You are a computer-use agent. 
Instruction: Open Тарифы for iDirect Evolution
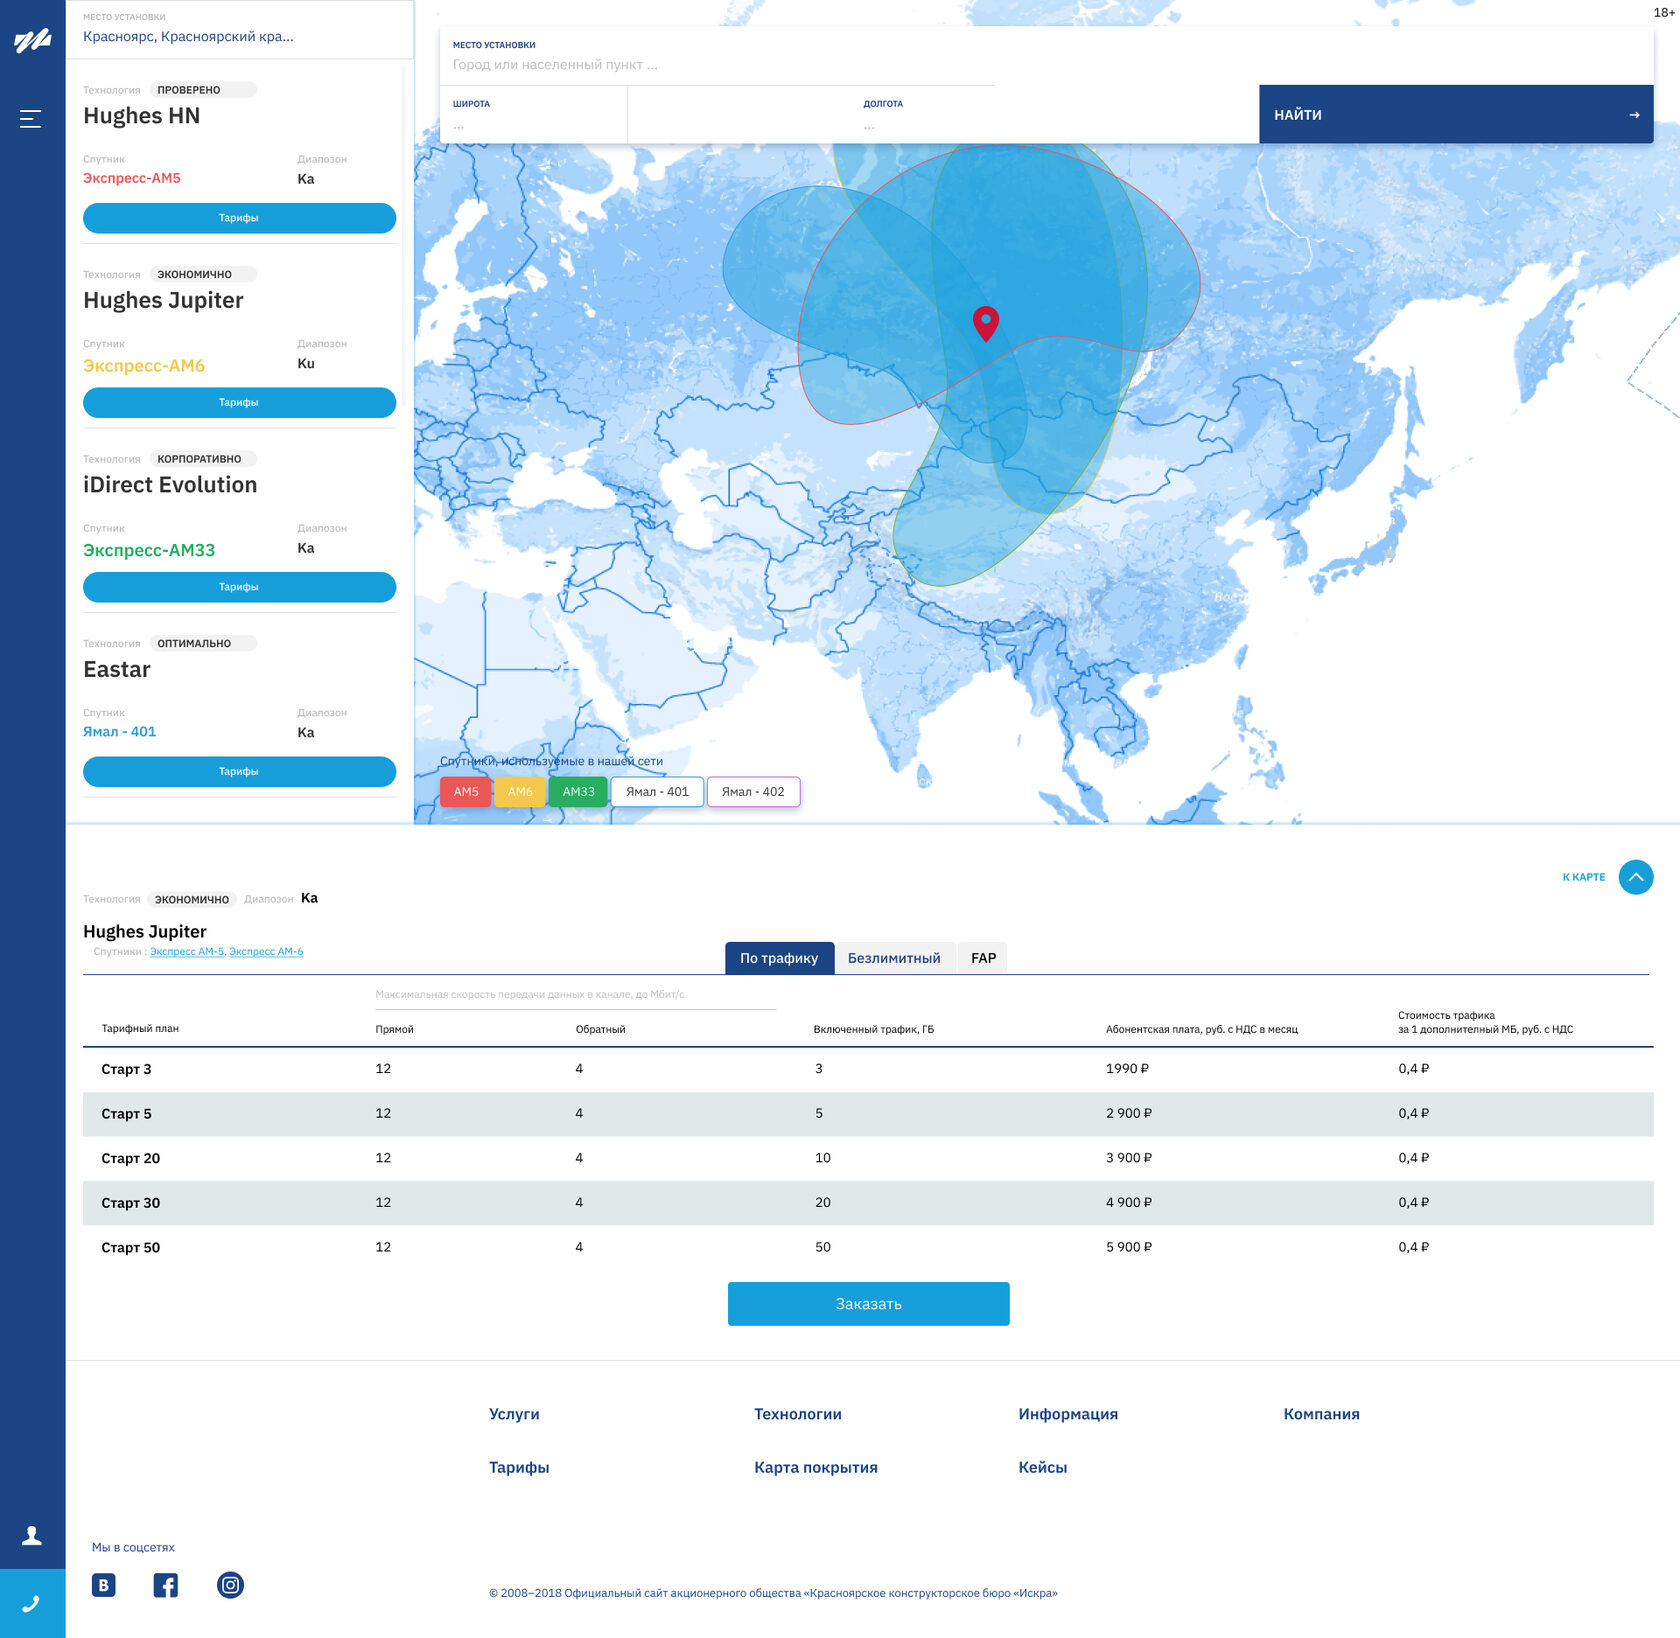click(x=239, y=587)
